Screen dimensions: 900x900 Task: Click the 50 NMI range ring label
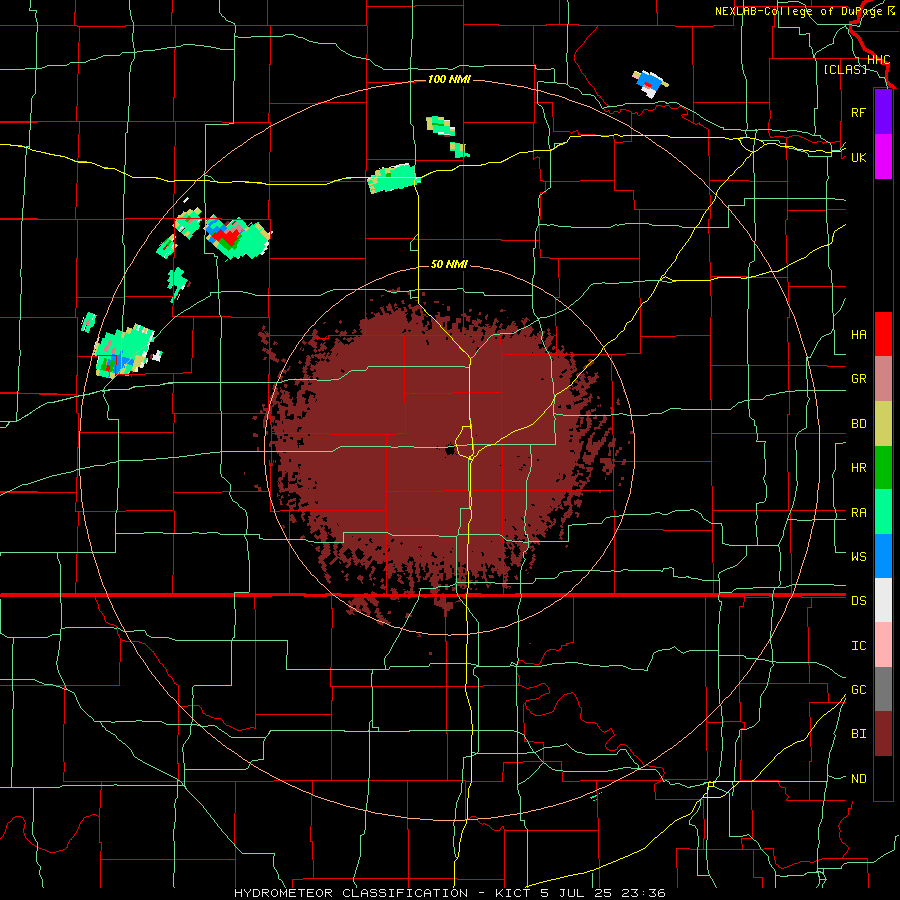coord(449,264)
